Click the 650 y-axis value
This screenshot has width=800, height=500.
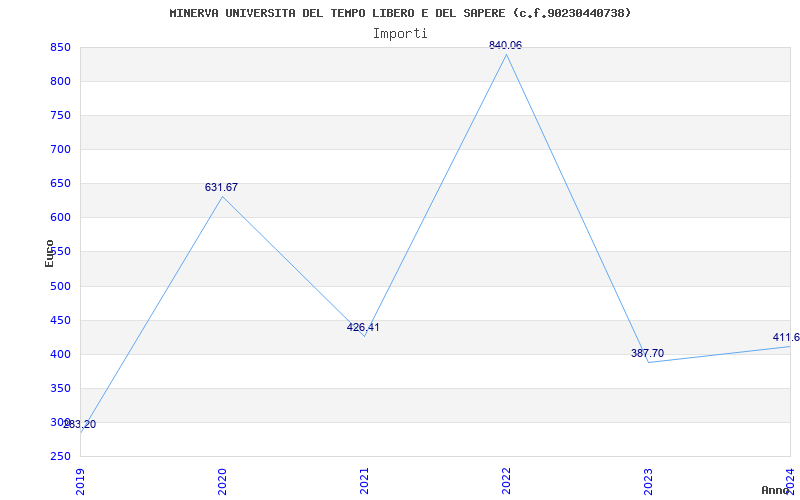(60, 184)
